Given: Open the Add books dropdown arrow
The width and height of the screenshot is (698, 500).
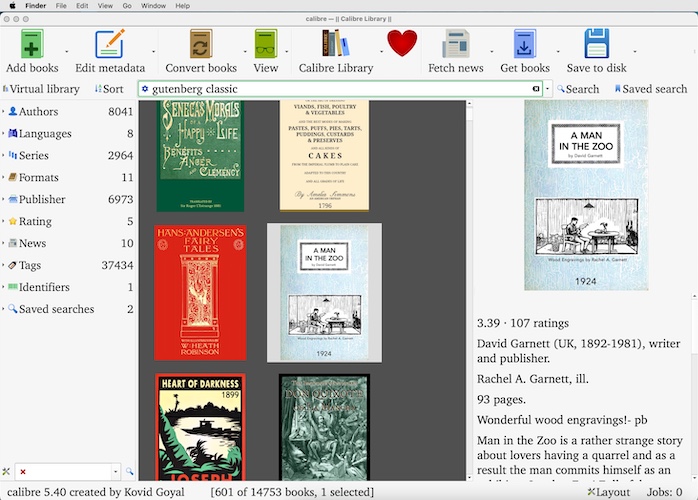Looking at the screenshot, I should 67,52.
